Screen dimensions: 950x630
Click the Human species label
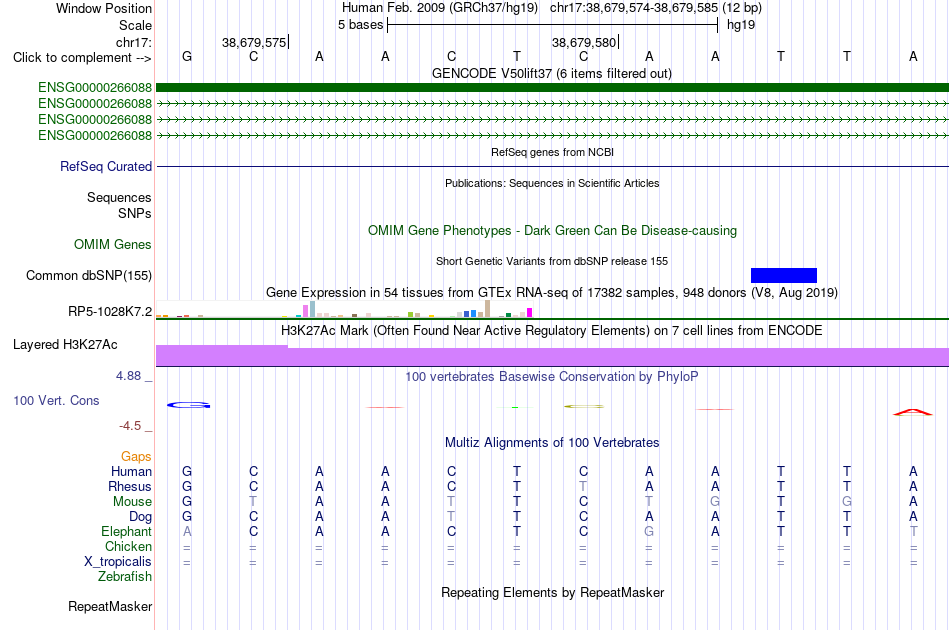pyautogui.click(x=131, y=471)
